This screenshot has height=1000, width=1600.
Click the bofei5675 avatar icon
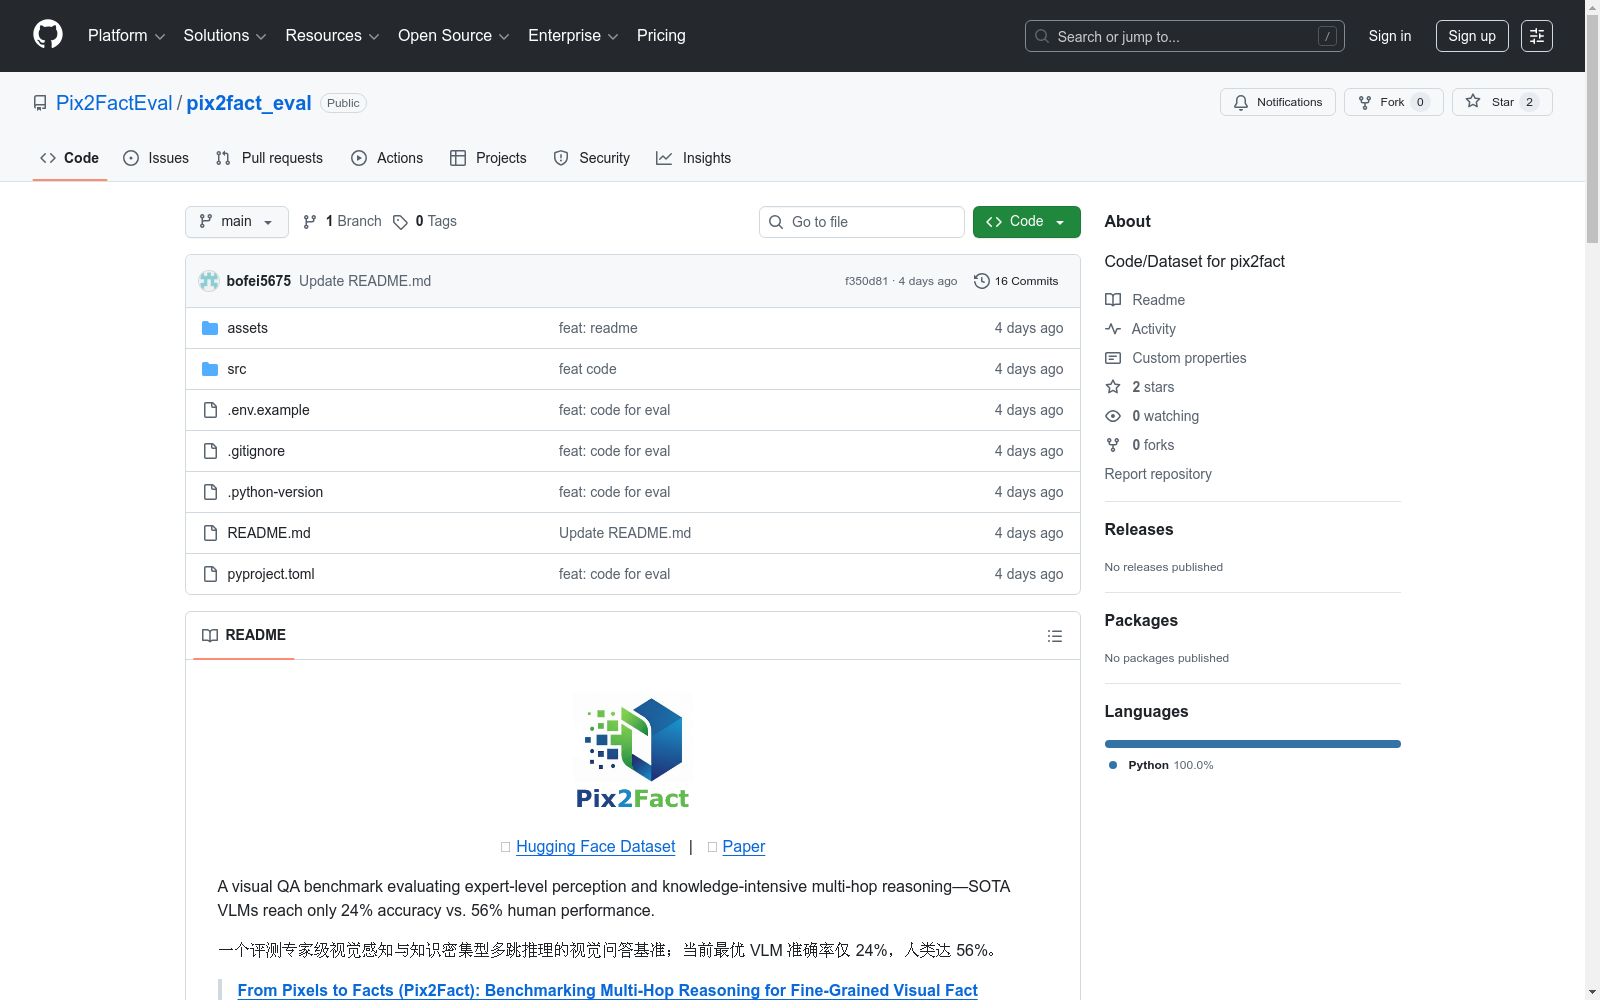click(x=209, y=281)
